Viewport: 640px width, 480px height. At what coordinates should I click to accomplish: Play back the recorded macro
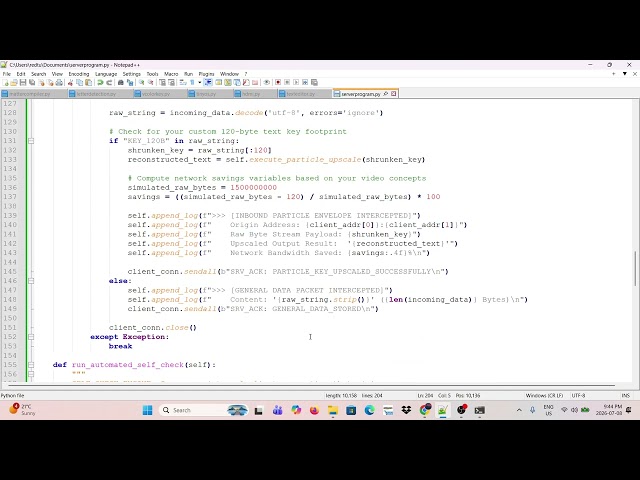(x=296, y=82)
